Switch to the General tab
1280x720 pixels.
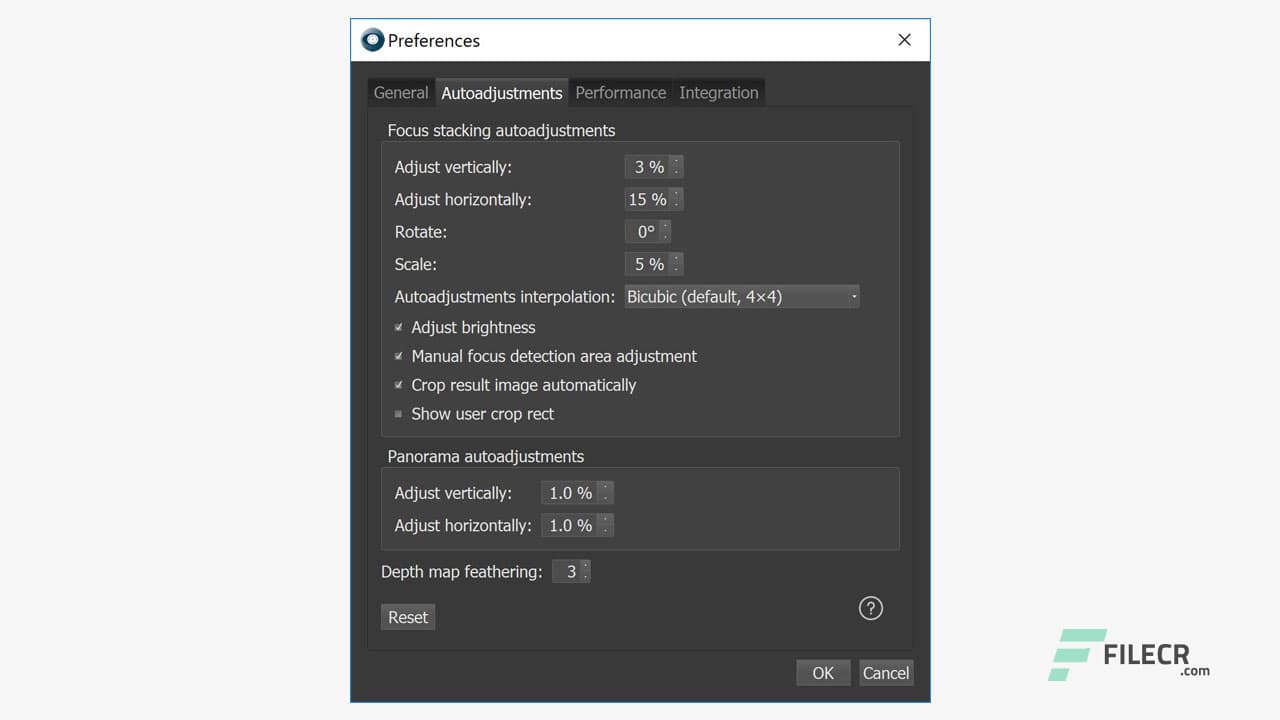tap(401, 93)
